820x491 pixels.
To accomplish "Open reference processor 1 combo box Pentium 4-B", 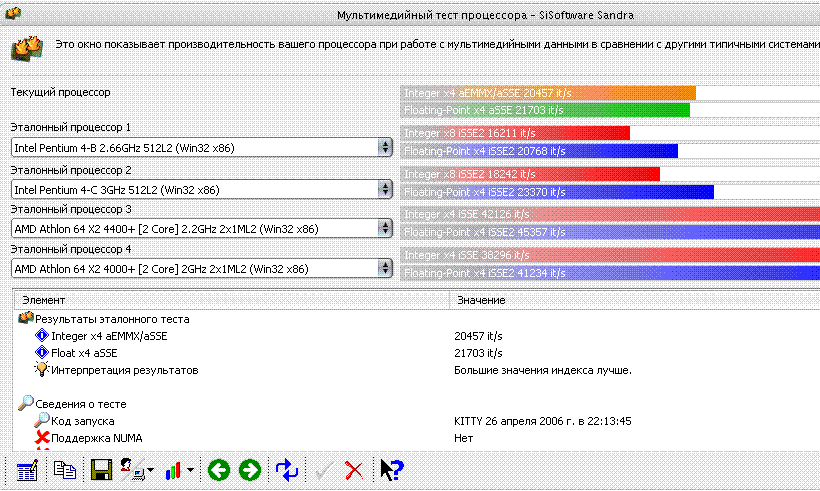I will [x=201, y=148].
